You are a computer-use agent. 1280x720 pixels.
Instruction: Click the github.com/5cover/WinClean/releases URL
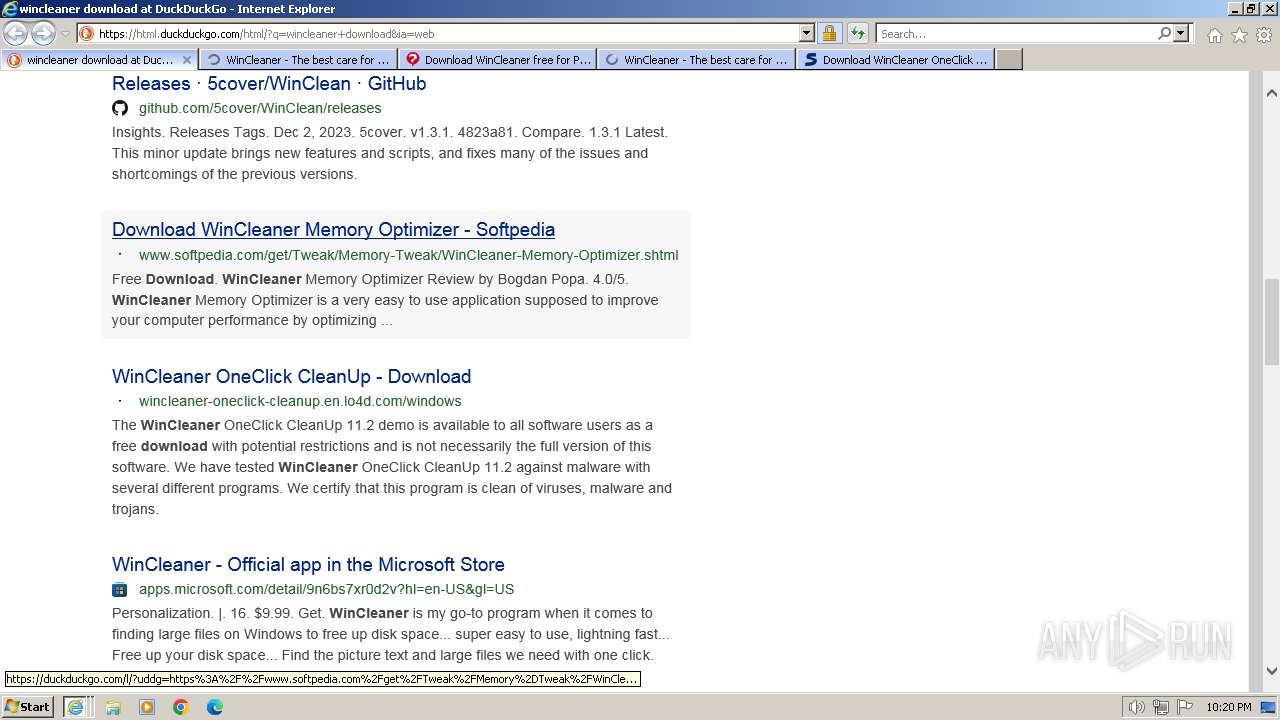(x=260, y=108)
